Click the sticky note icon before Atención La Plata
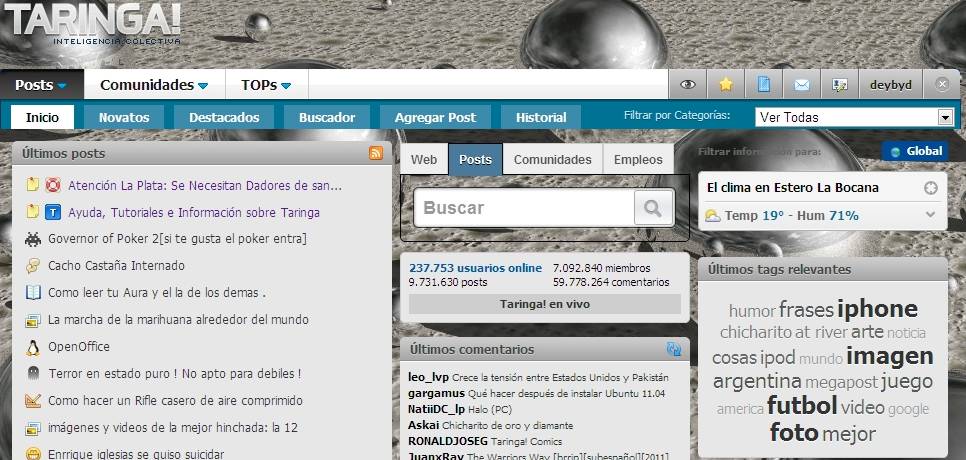 tap(33, 185)
